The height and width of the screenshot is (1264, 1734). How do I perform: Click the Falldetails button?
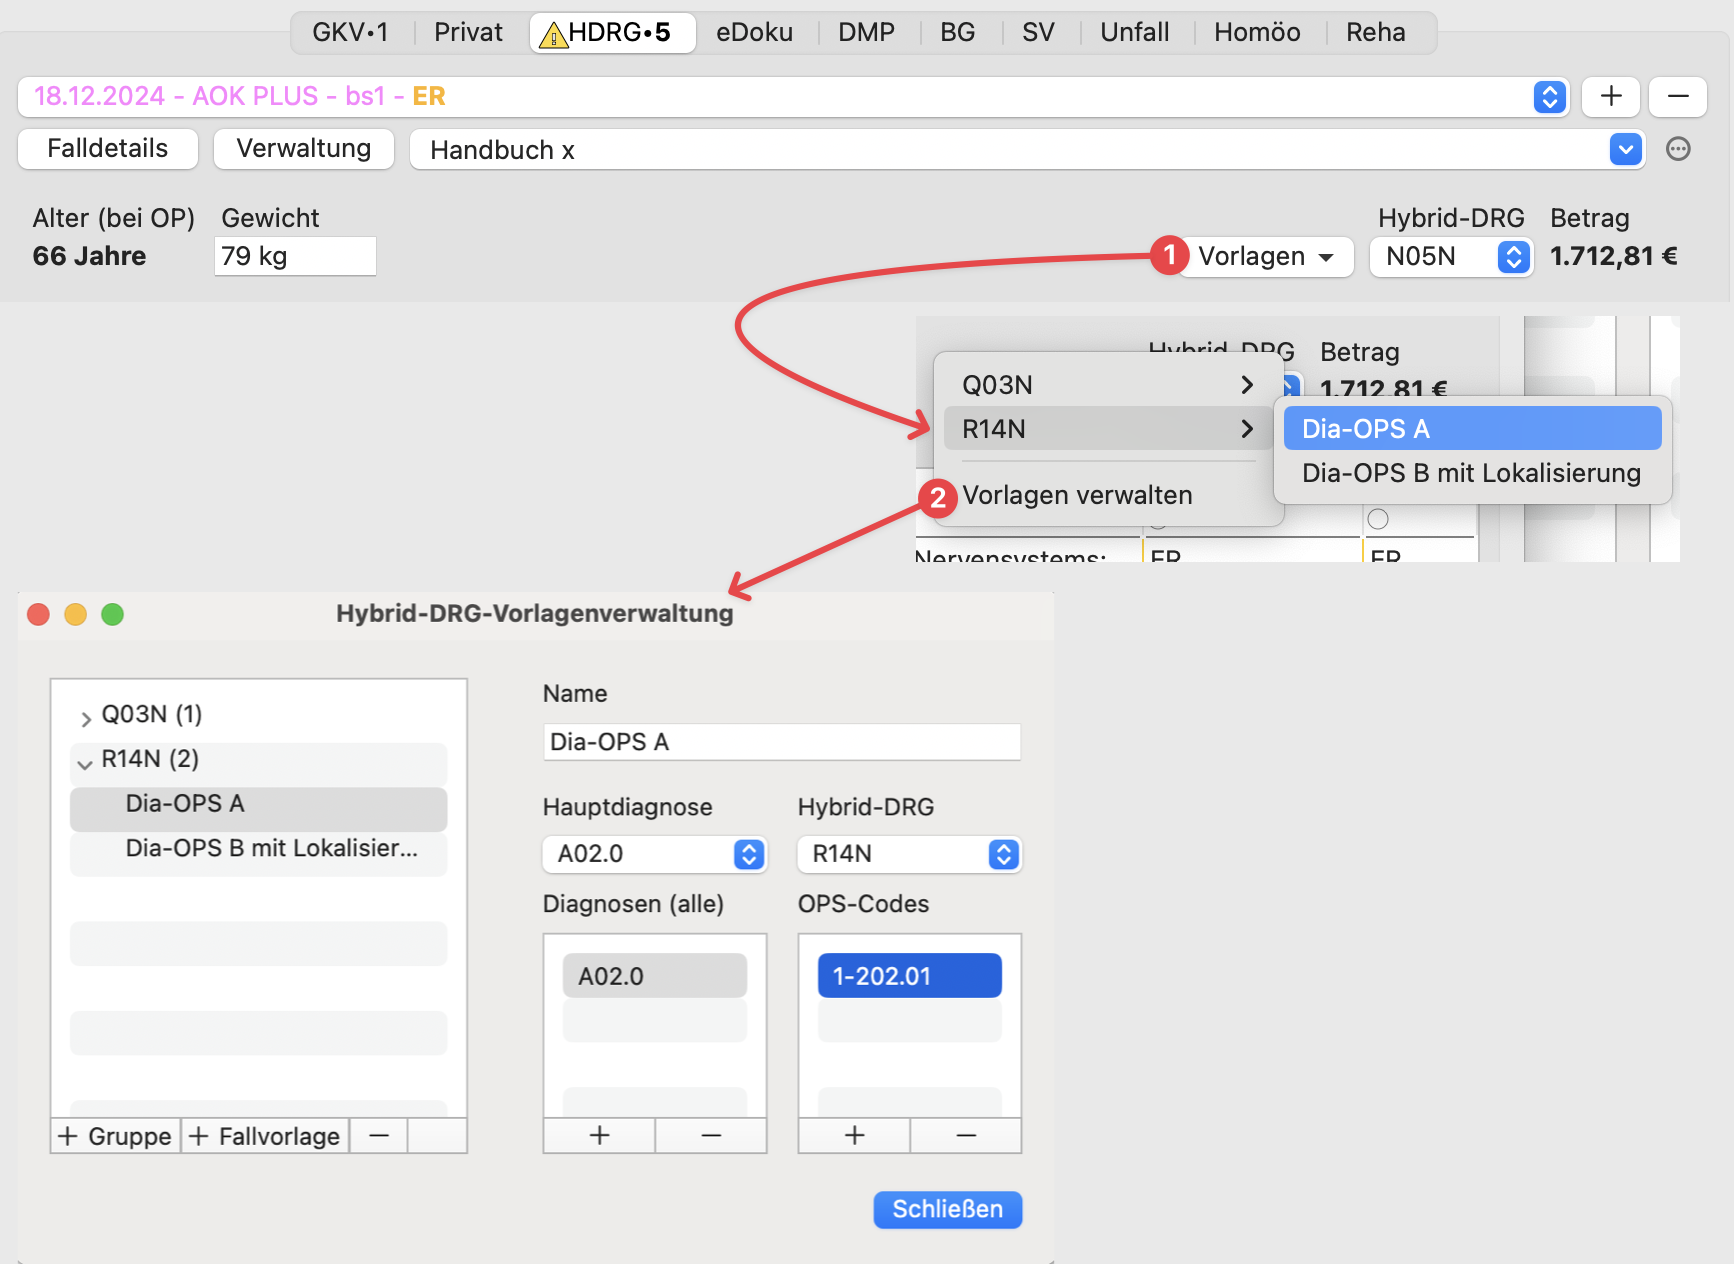(x=108, y=149)
